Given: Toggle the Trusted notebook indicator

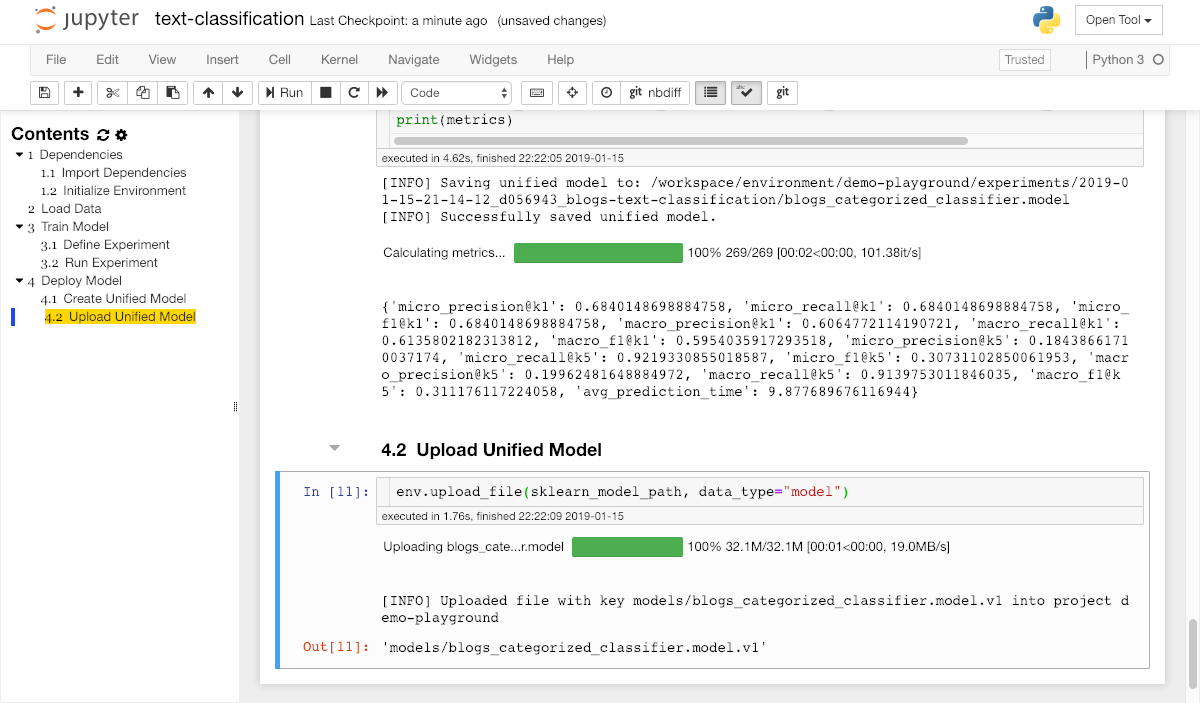Looking at the screenshot, I should [x=1024, y=60].
